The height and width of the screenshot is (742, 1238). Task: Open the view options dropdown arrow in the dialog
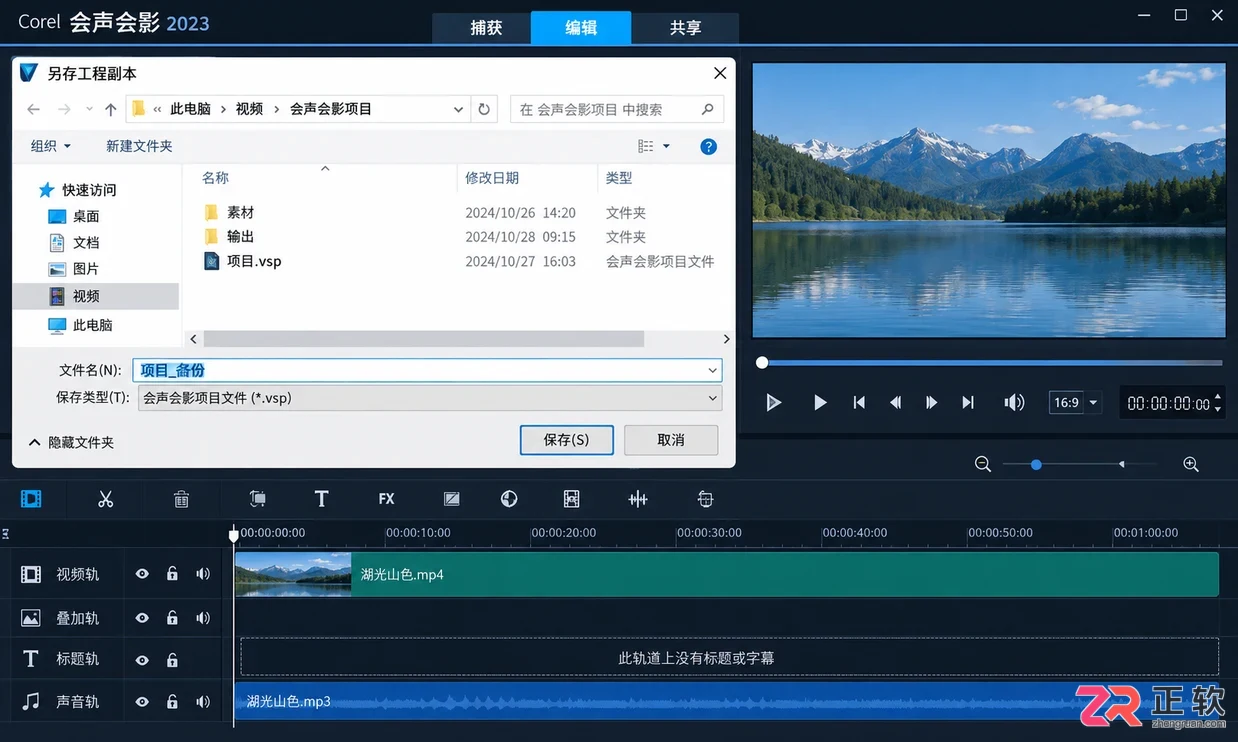[x=666, y=146]
